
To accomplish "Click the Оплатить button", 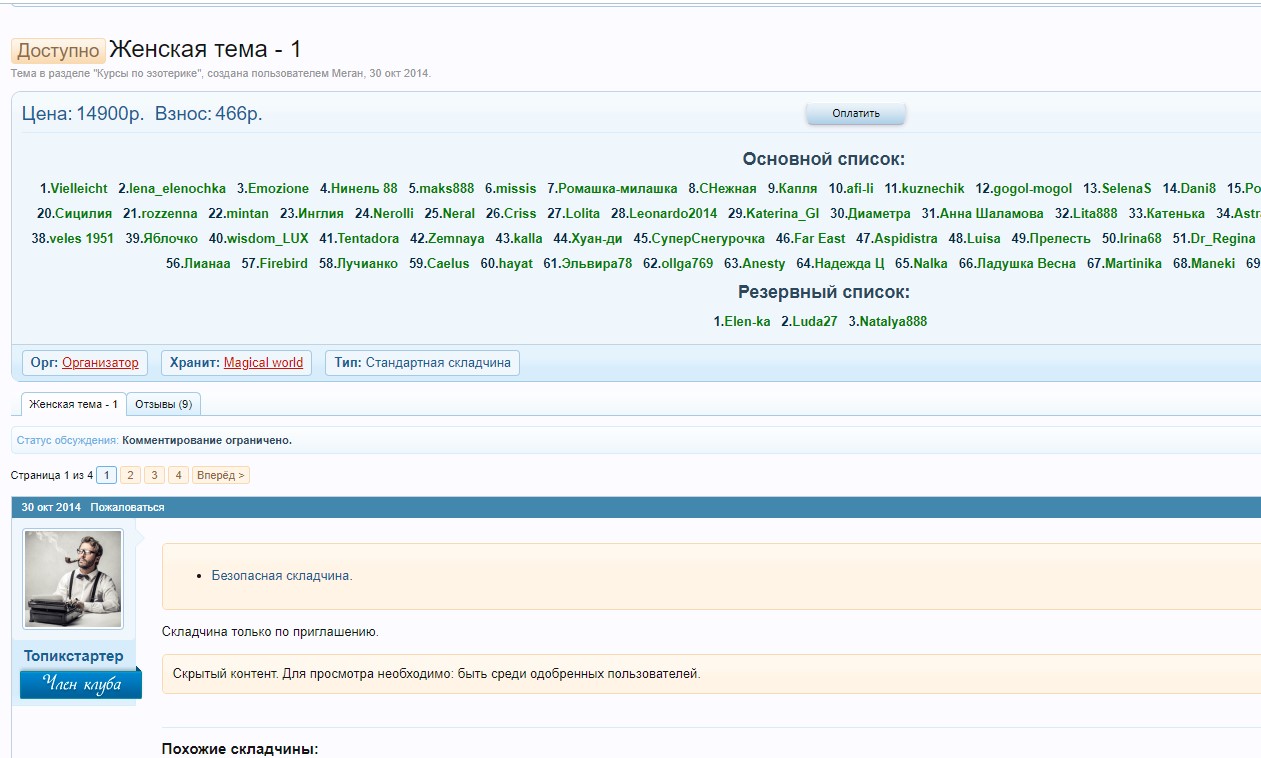I will [856, 114].
